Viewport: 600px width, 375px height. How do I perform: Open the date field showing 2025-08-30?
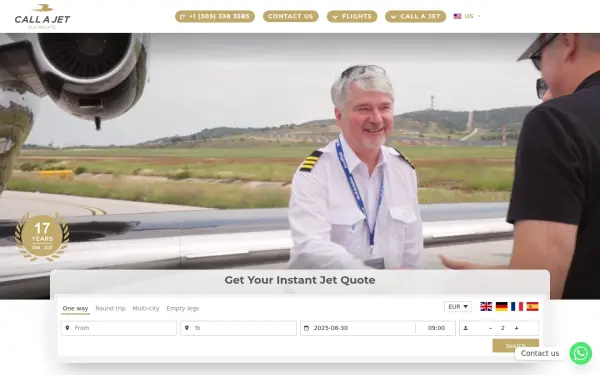click(x=358, y=328)
